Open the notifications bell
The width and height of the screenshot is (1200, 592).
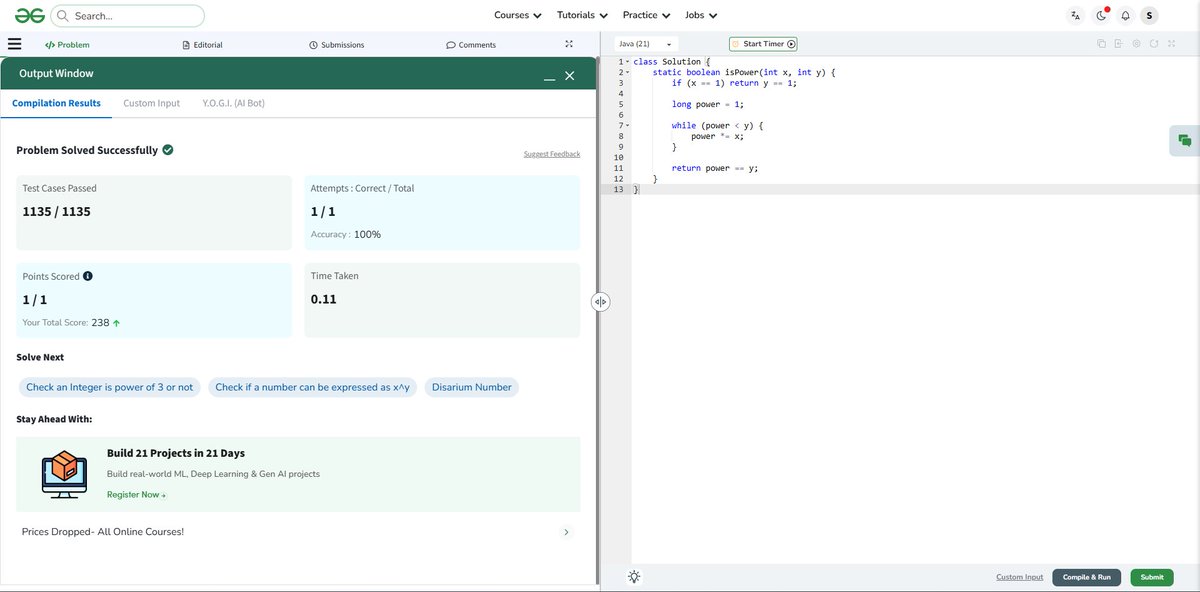1125,15
